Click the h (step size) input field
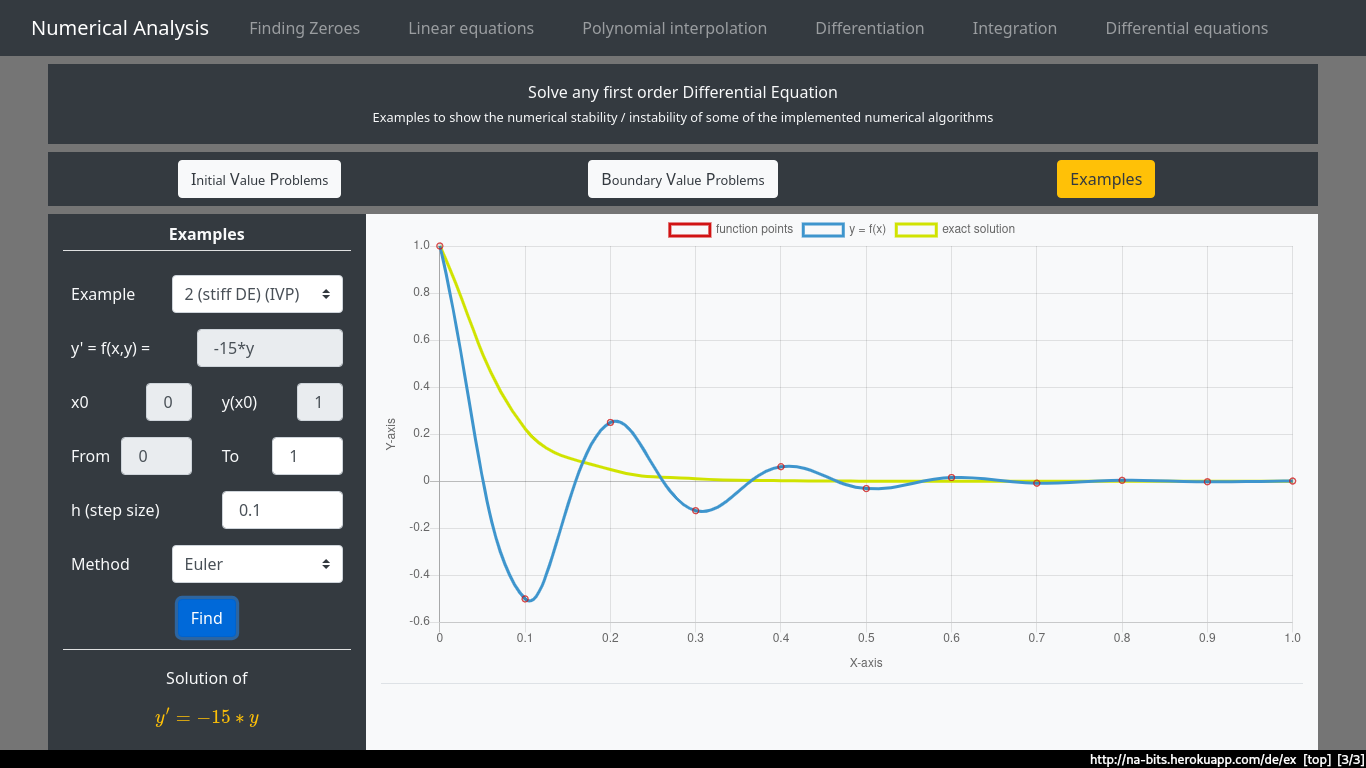Image resolution: width=1366 pixels, height=768 pixels. (x=282, y=510)
